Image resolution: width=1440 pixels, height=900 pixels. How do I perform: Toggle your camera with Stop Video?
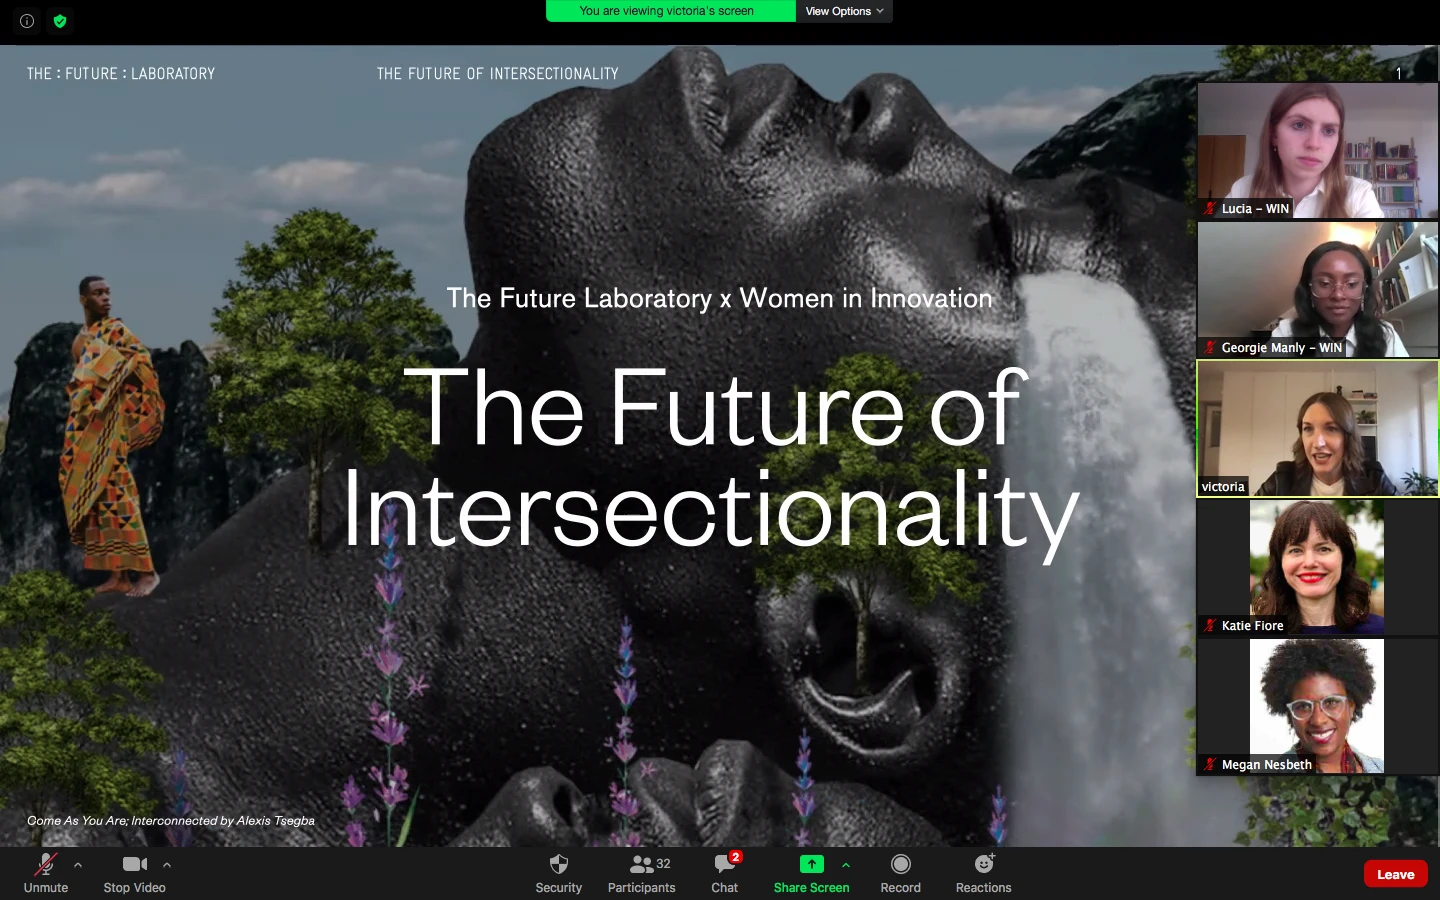tap(134, 873)
